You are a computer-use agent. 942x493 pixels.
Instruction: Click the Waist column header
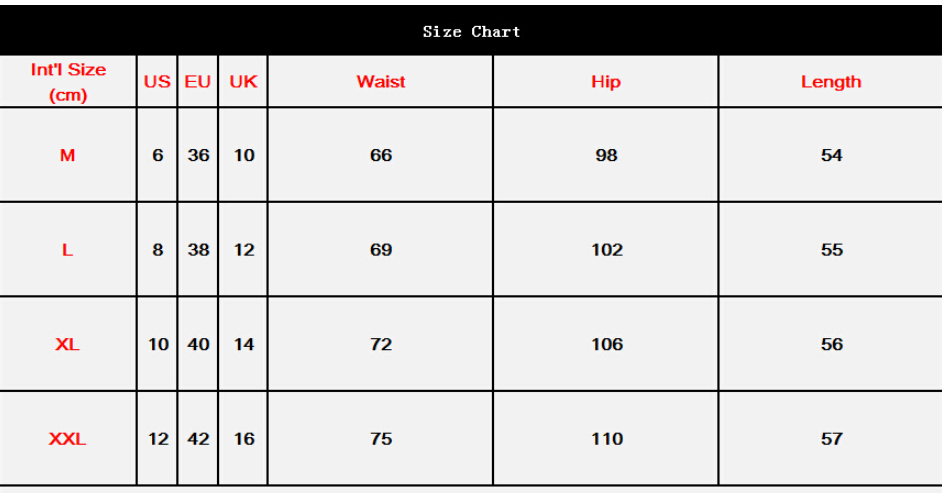(x=381, y=82)
